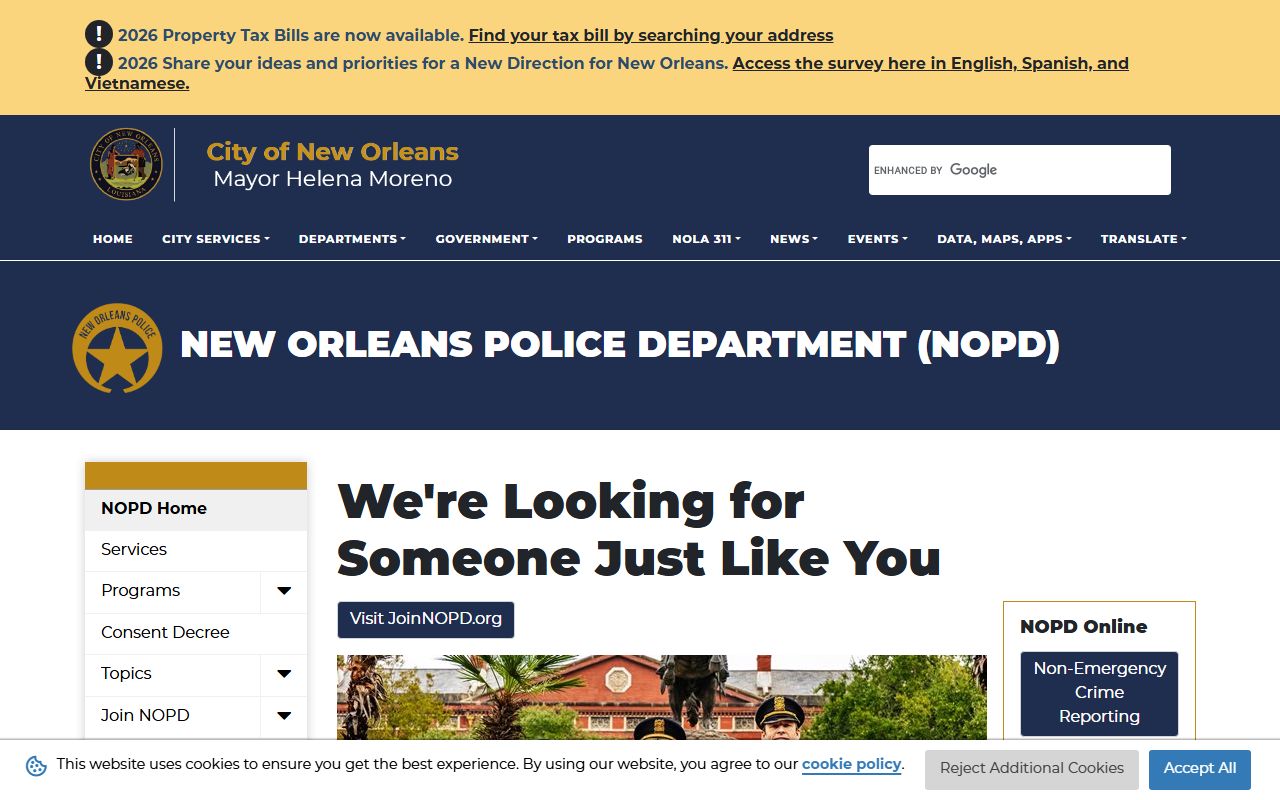Screen dimensions: 1280x800
Task: Reject additional cookies
Action: (x=1032, y=769)
